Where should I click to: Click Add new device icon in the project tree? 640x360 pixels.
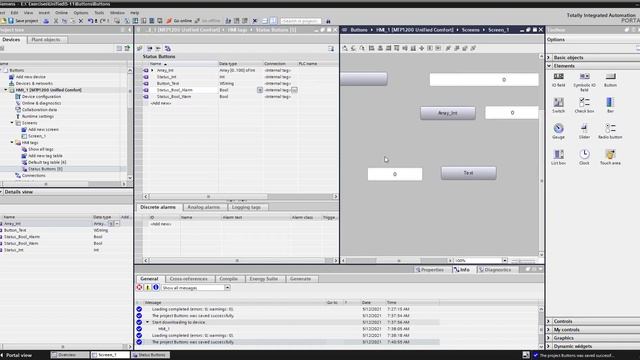point(11,77)
